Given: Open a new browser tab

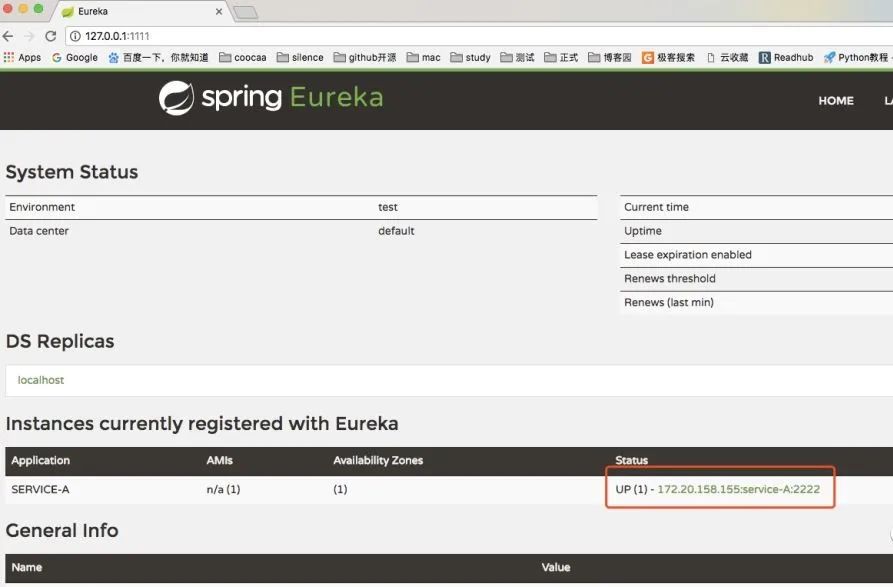Looking at the screenshot, I should [x=246, y=12].
